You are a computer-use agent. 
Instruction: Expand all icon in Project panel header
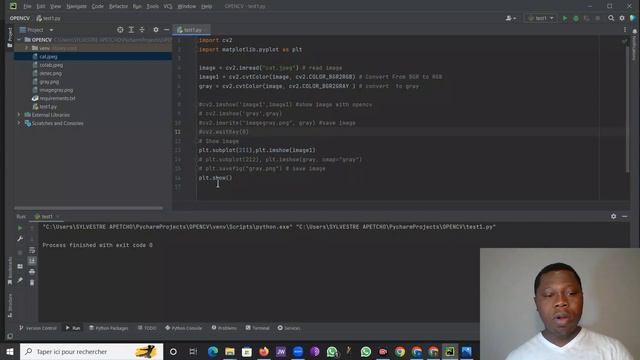pyautogui.click(x=131, y=30)
